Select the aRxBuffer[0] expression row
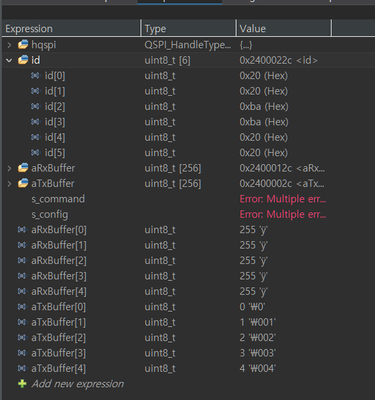Image resolution: width=375 pixels, height=400 pixels. 188,230
